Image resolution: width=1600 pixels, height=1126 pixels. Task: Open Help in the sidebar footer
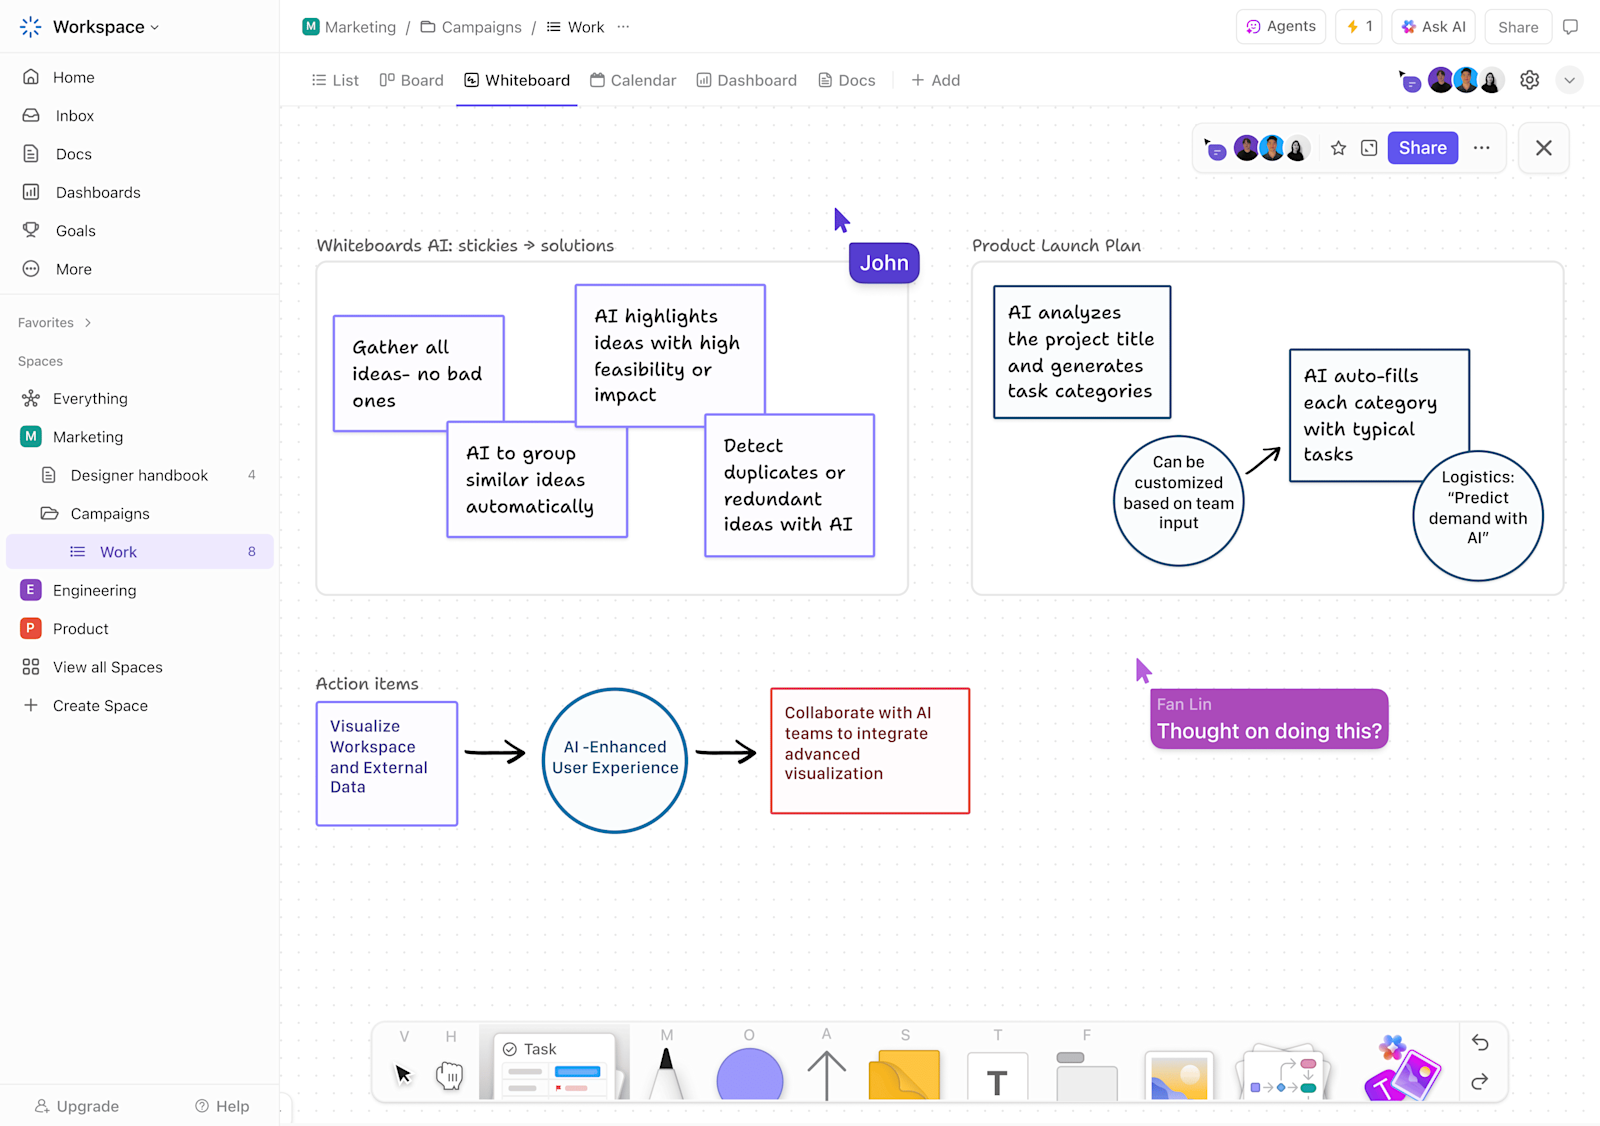(222, 1106)
